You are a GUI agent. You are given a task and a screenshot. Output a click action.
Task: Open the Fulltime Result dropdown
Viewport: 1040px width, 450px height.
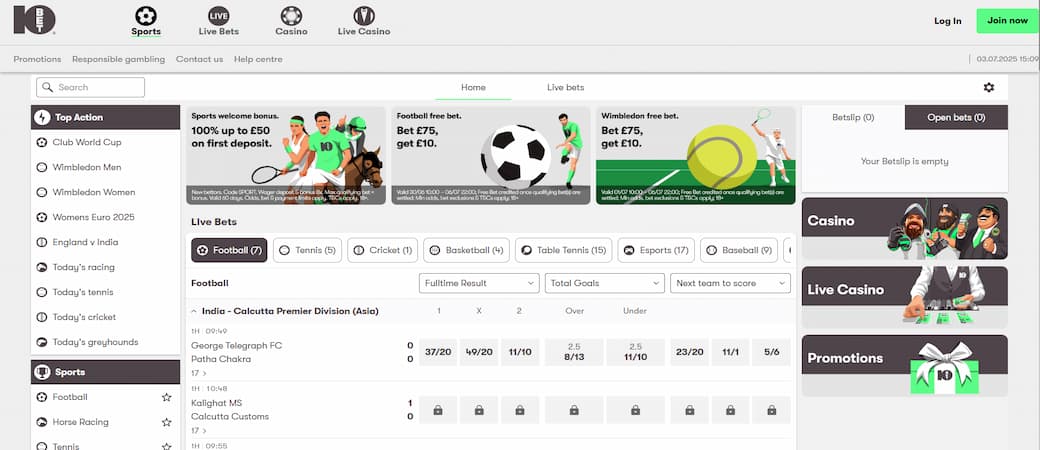point(479,283)
